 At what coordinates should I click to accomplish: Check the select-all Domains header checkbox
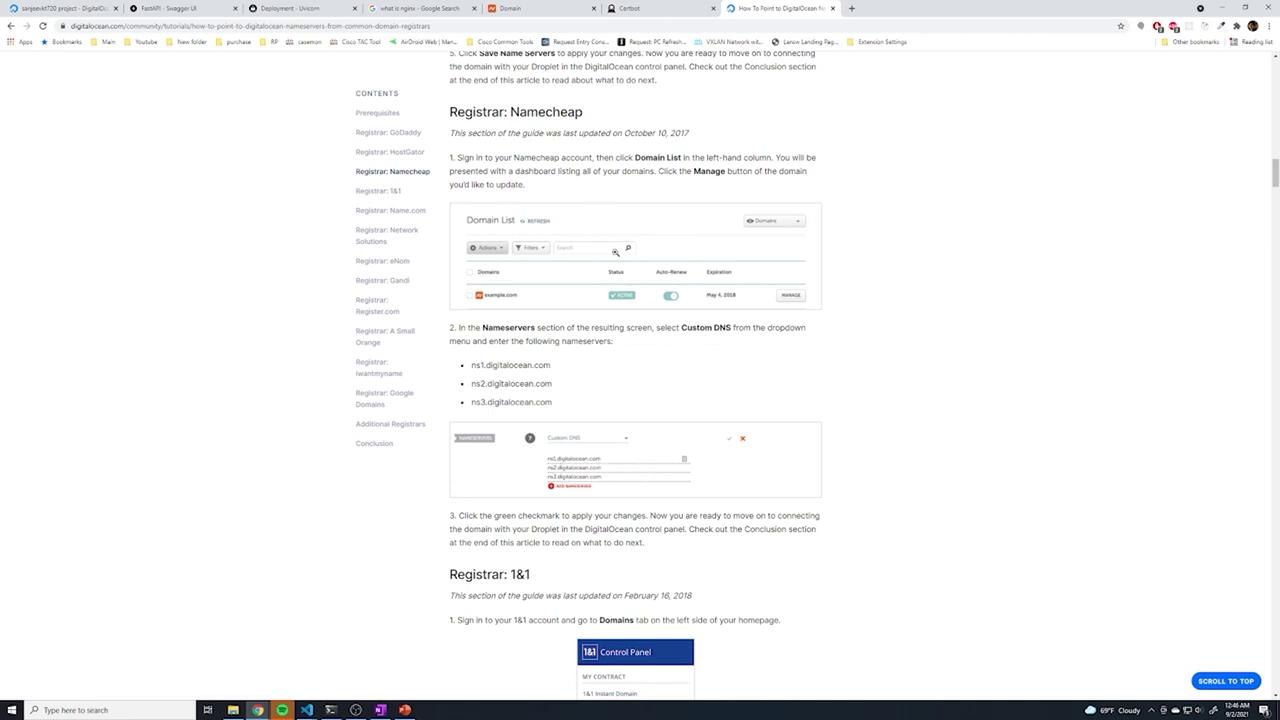[x=469, y=272]
